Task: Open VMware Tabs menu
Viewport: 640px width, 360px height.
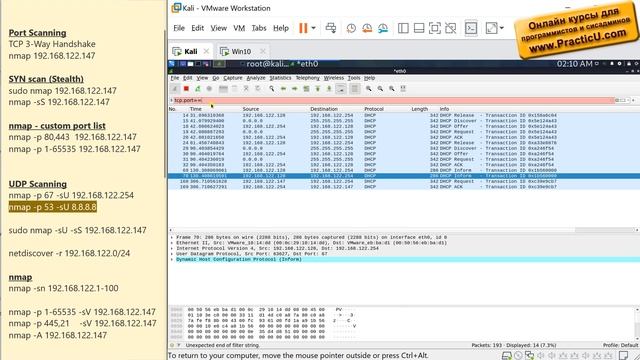Action: tap(259, 28)
